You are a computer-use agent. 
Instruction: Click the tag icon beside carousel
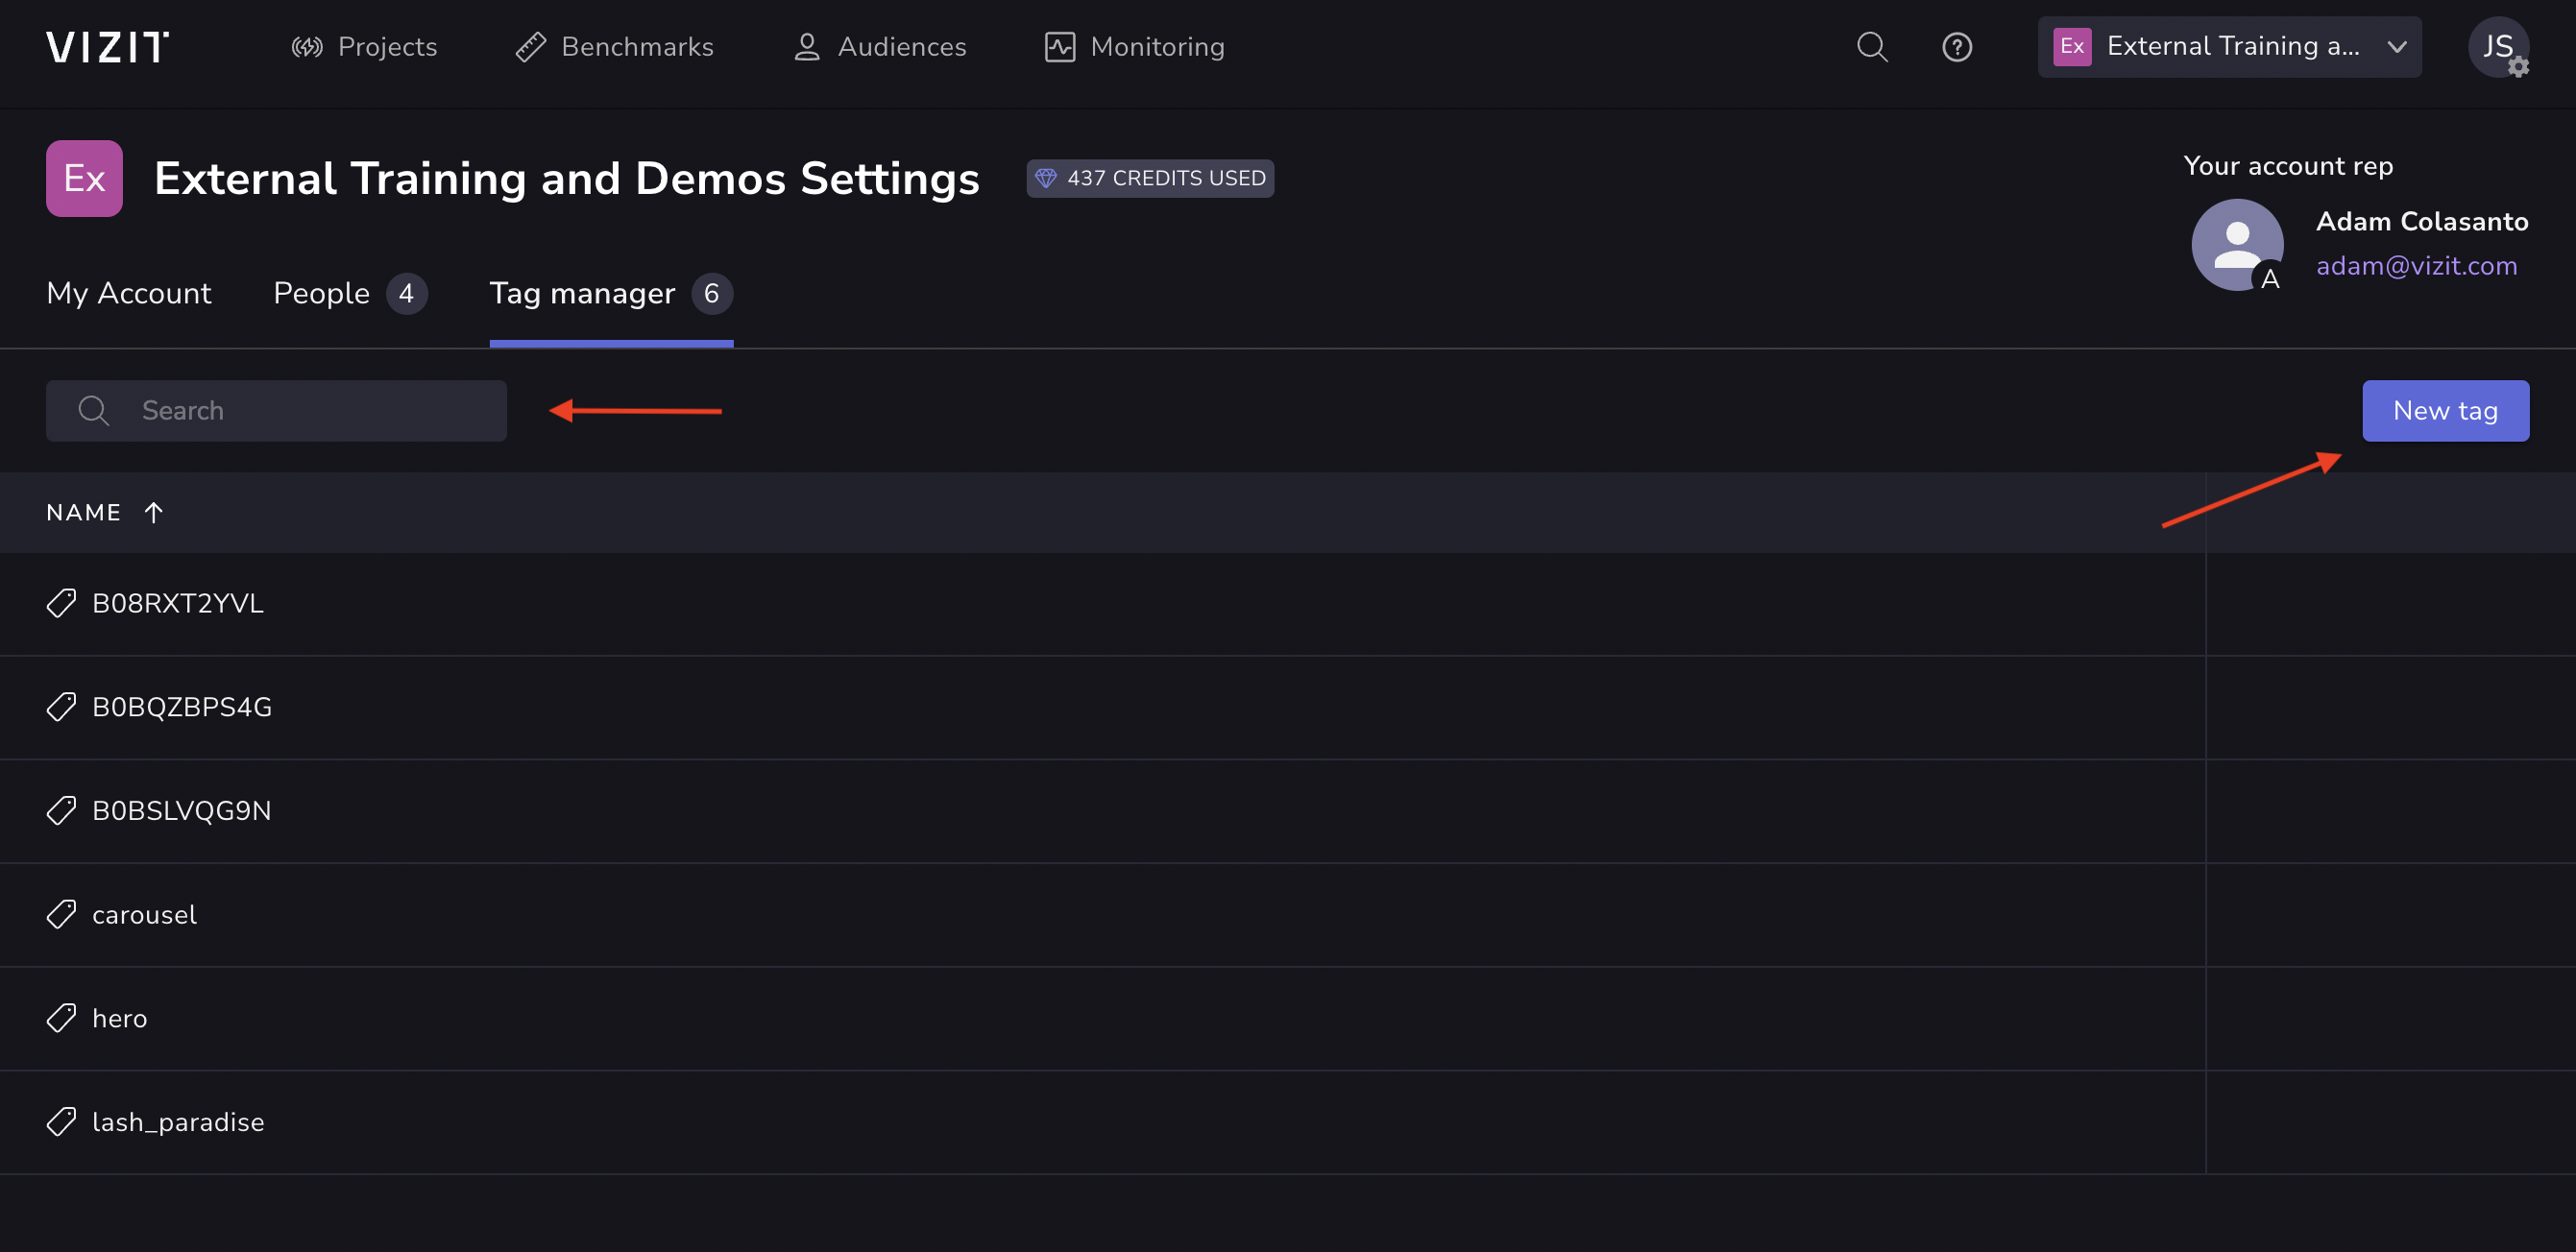point(61,914)
